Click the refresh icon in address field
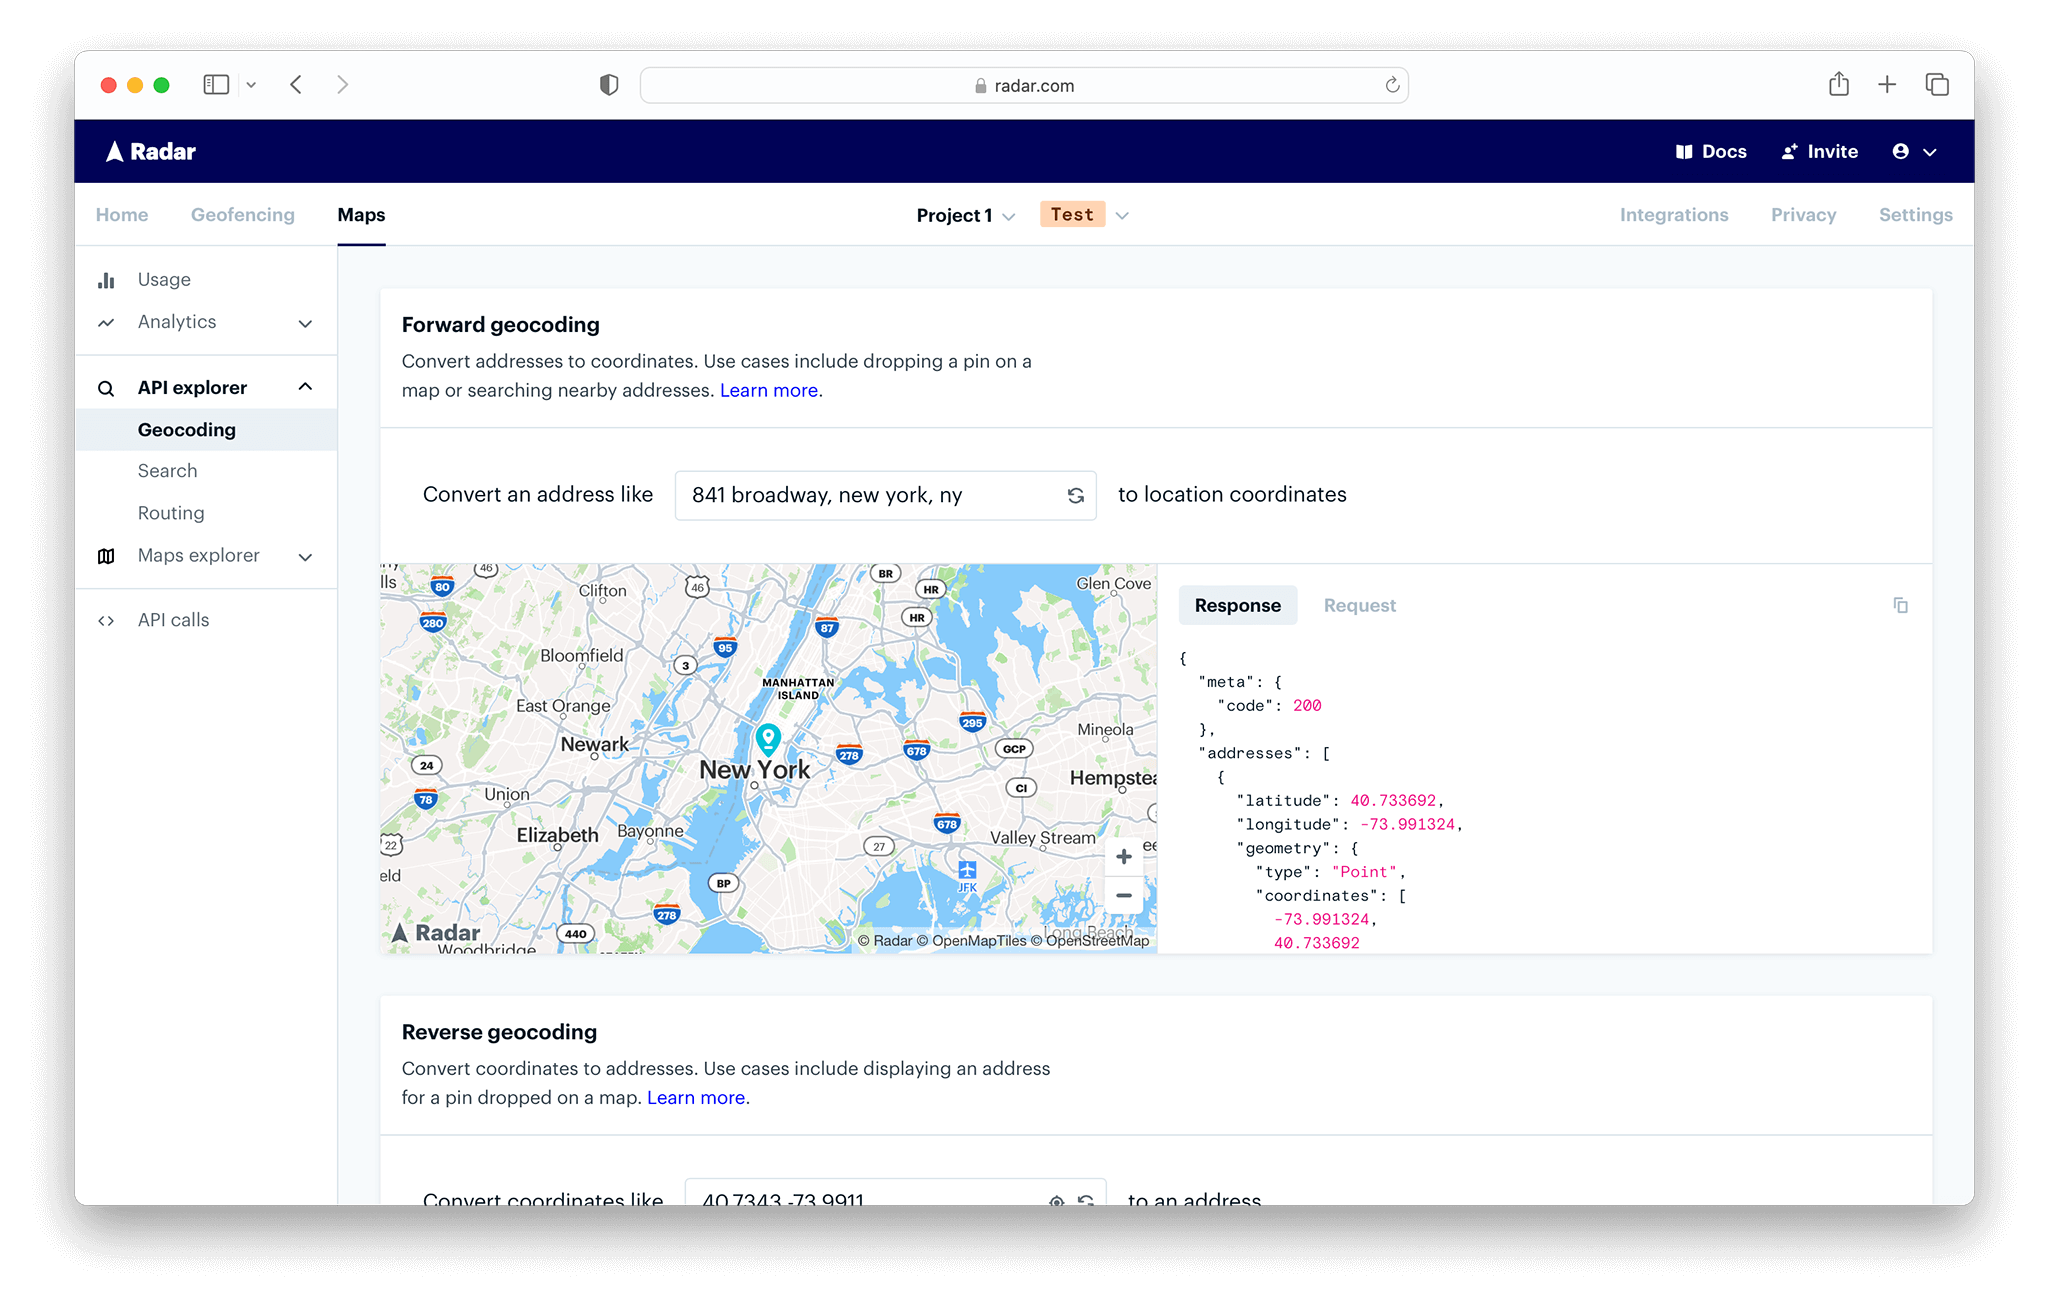This screenshot has width=2048, height=1302. coord(1076,495)
